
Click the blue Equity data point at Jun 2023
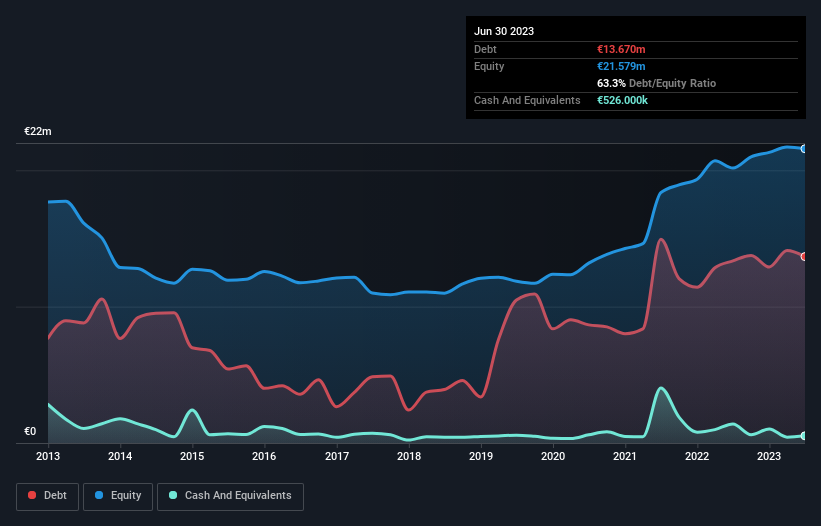[x=804, y=149]
